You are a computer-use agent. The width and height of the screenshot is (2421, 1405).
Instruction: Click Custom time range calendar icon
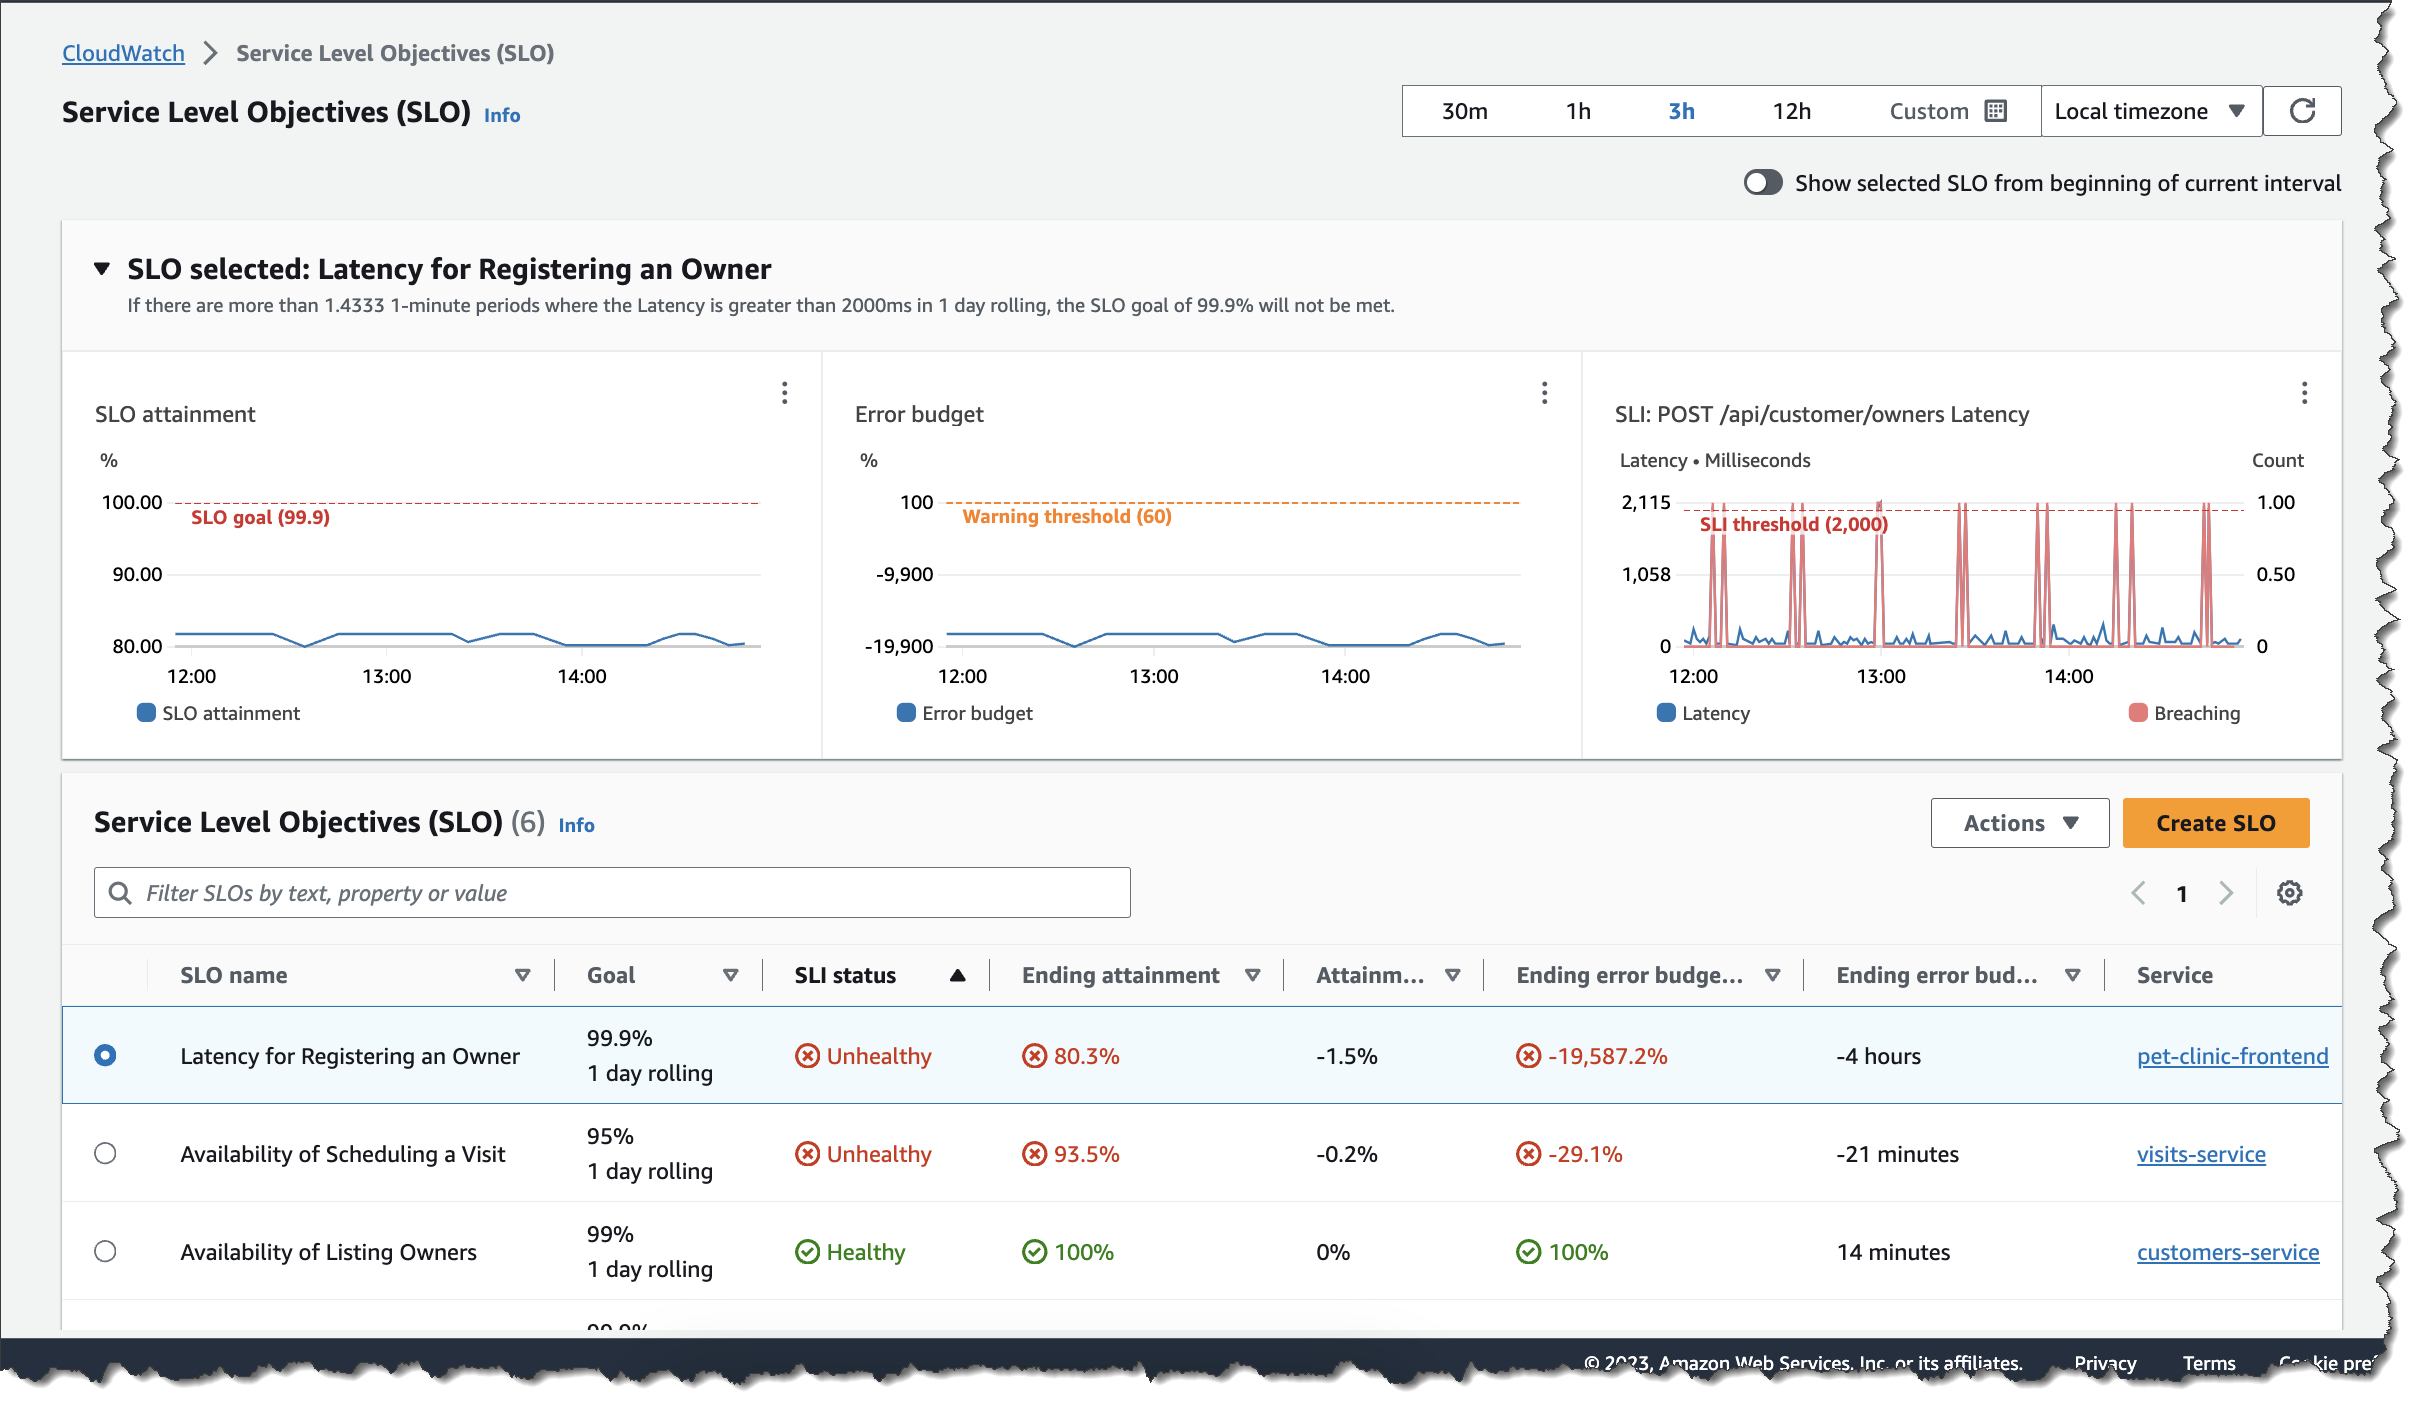1996,111
